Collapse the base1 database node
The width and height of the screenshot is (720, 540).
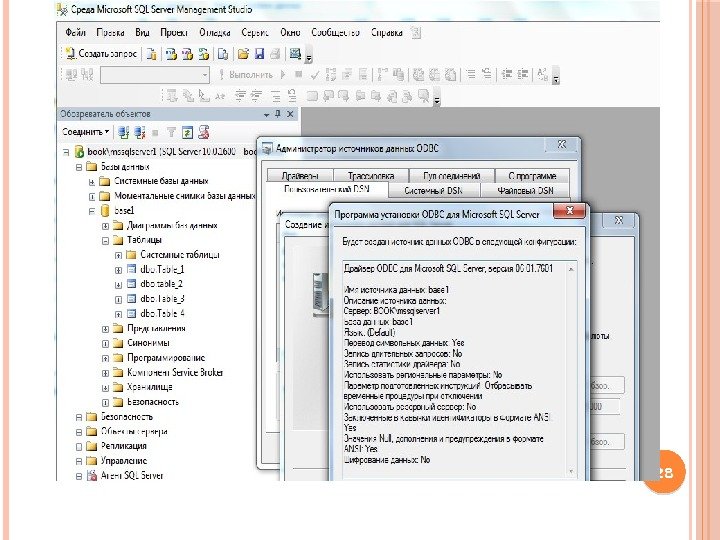(92, 211)
